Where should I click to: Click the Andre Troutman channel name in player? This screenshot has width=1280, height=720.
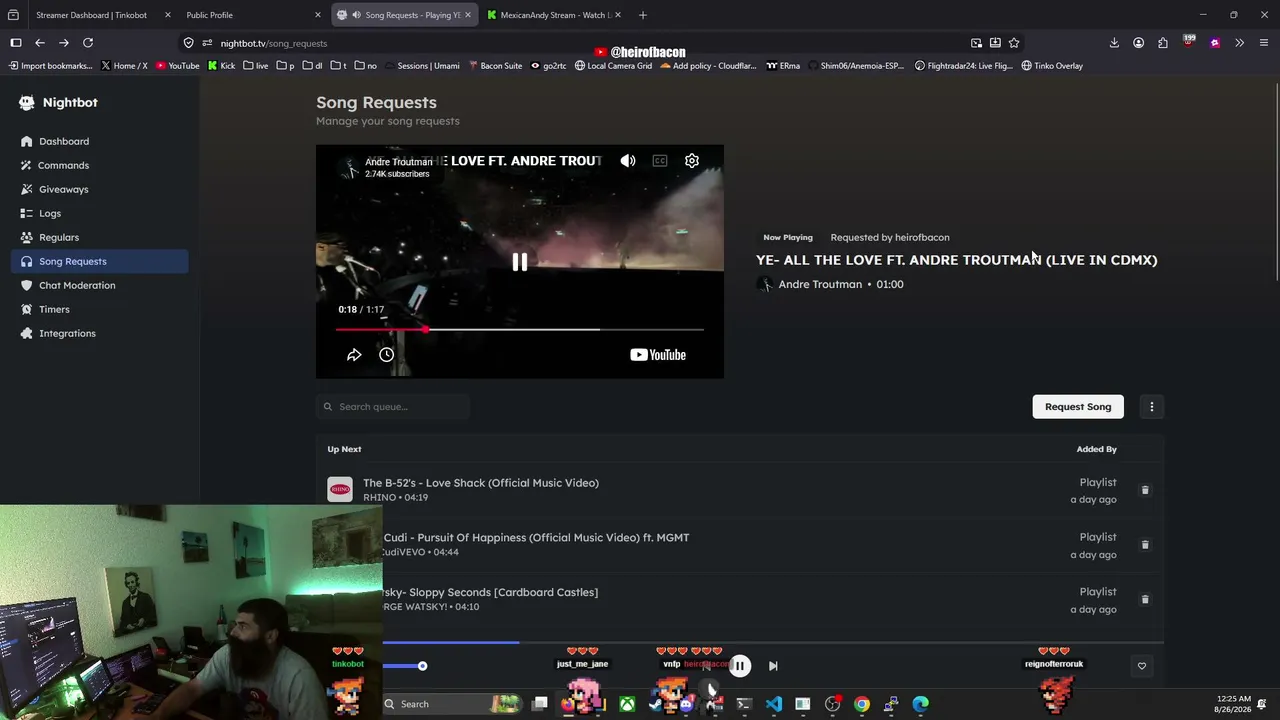[x=398, y=162]
